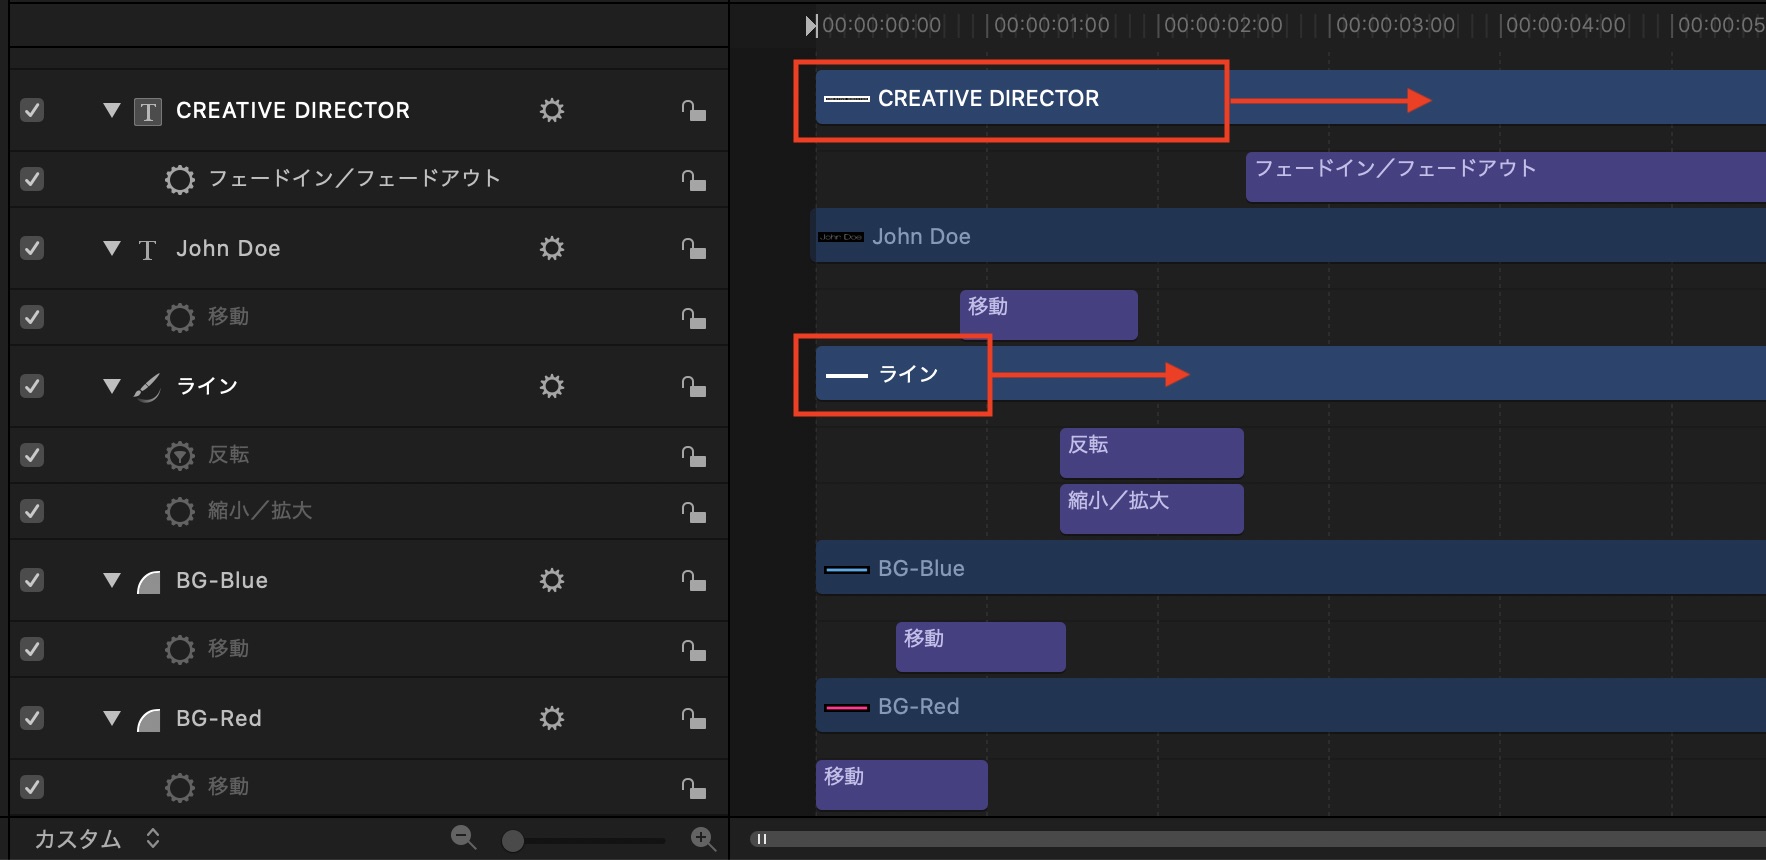Click the lock icon on 反転 behavior row
The height and width of the screenshot is (860, 1766).
click(694, 456)
